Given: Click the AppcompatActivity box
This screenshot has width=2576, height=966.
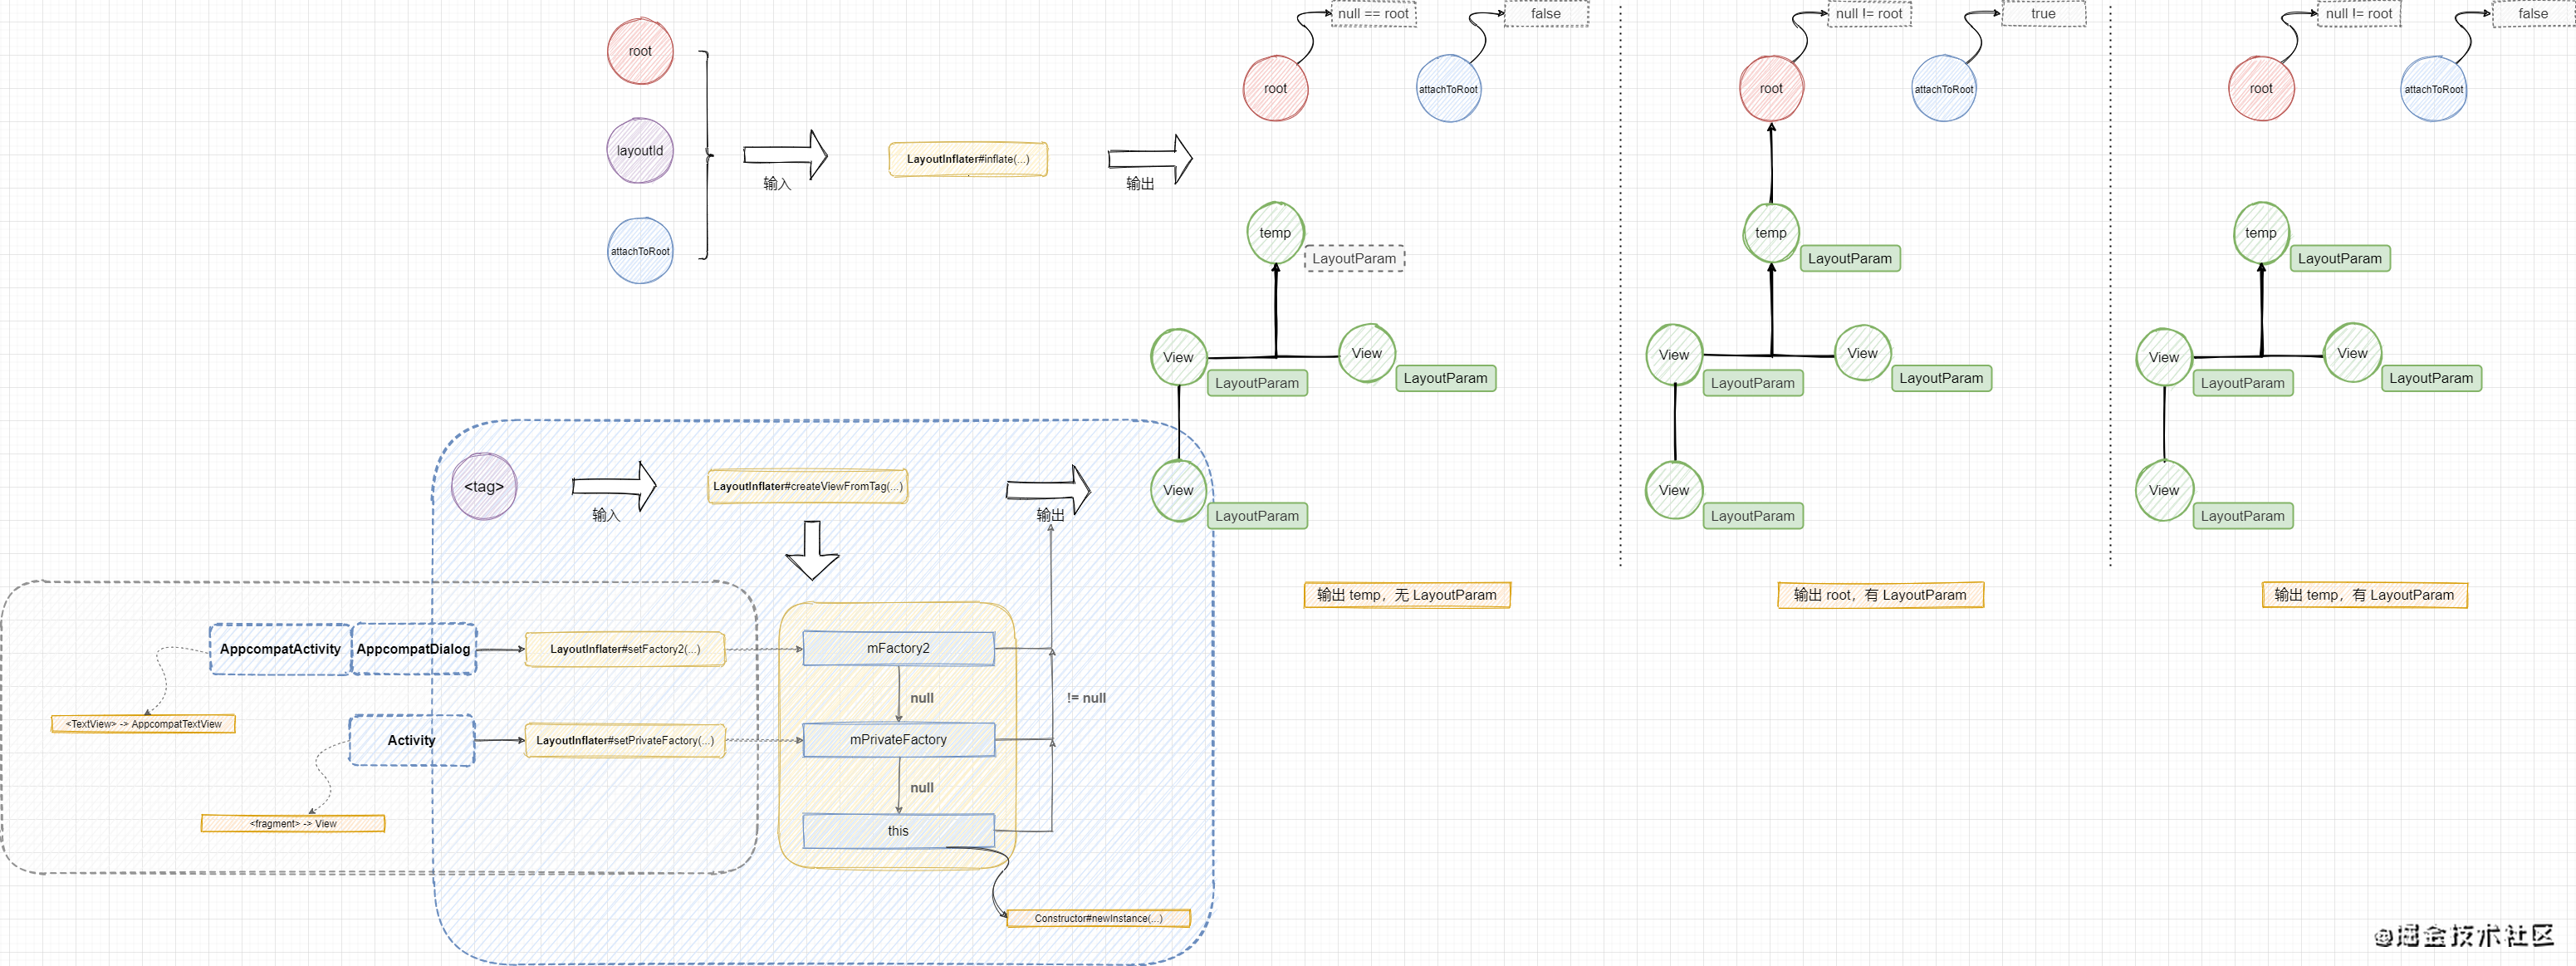Looking at the screenshot, I should point(280,649).
